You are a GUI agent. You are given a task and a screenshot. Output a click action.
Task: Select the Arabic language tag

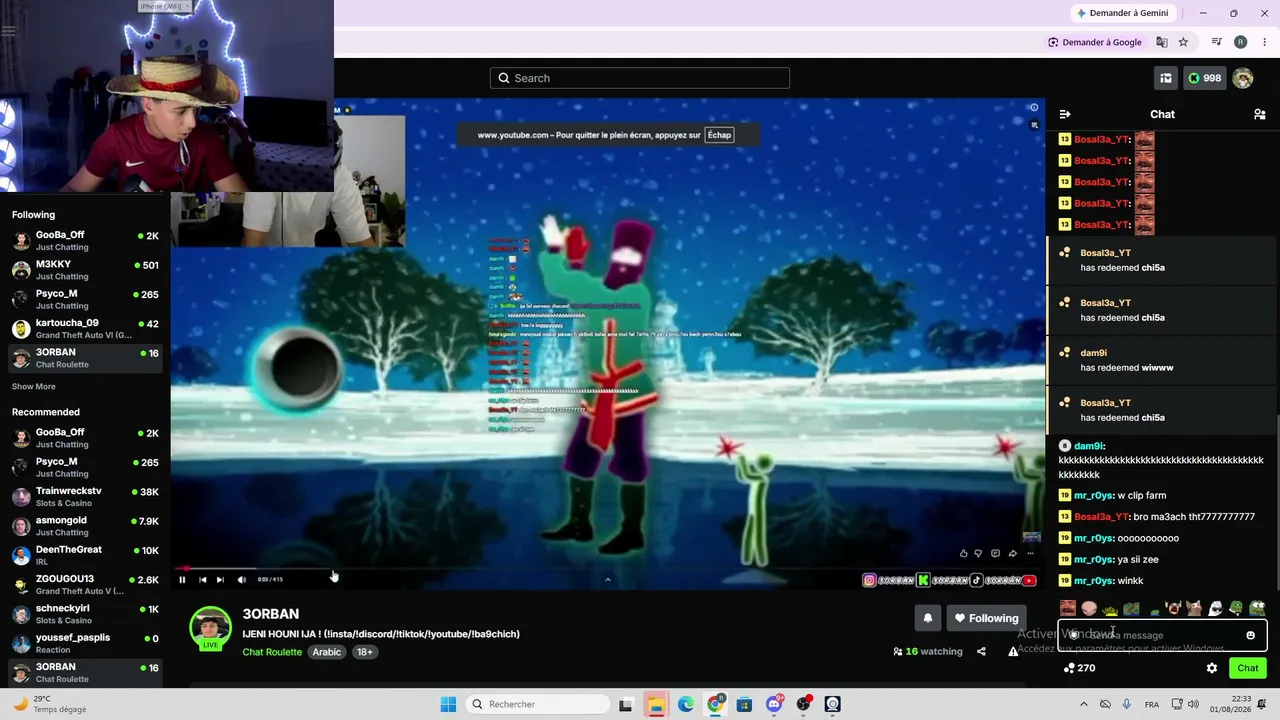327,652
